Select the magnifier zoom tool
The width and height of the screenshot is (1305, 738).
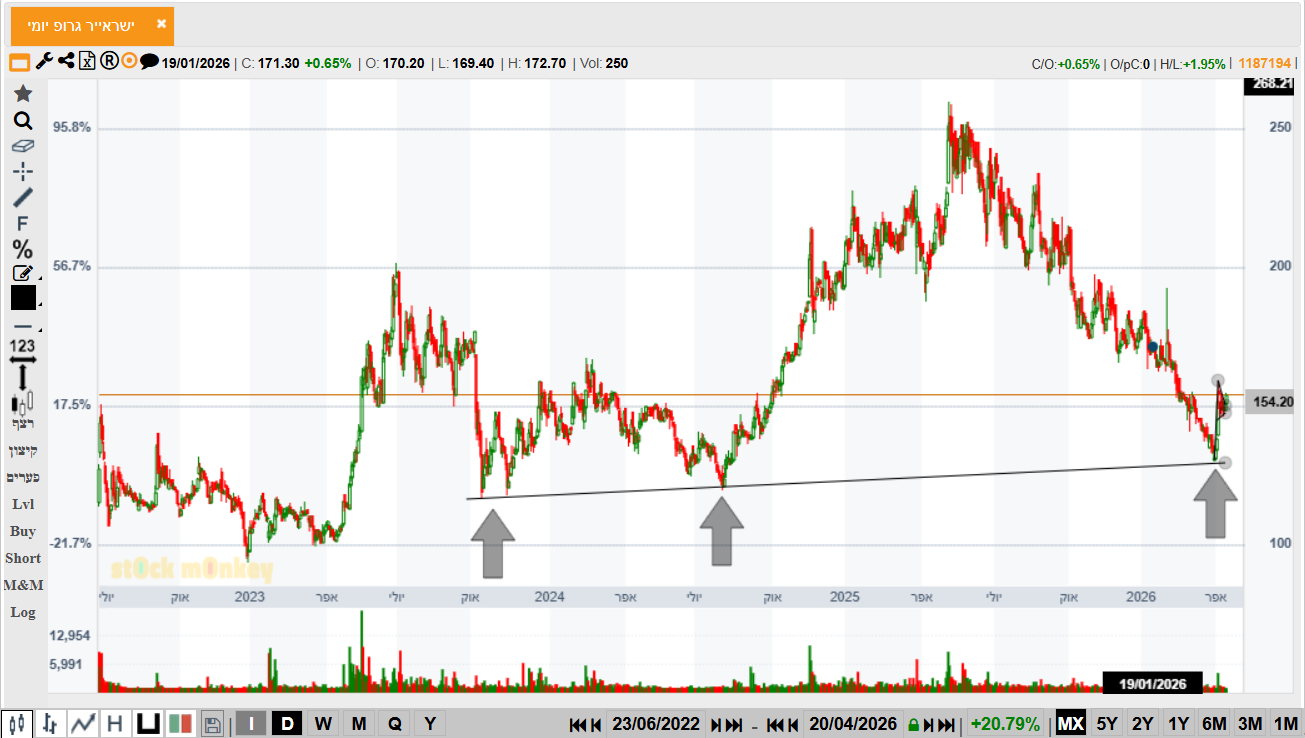[x=22, y=121]
